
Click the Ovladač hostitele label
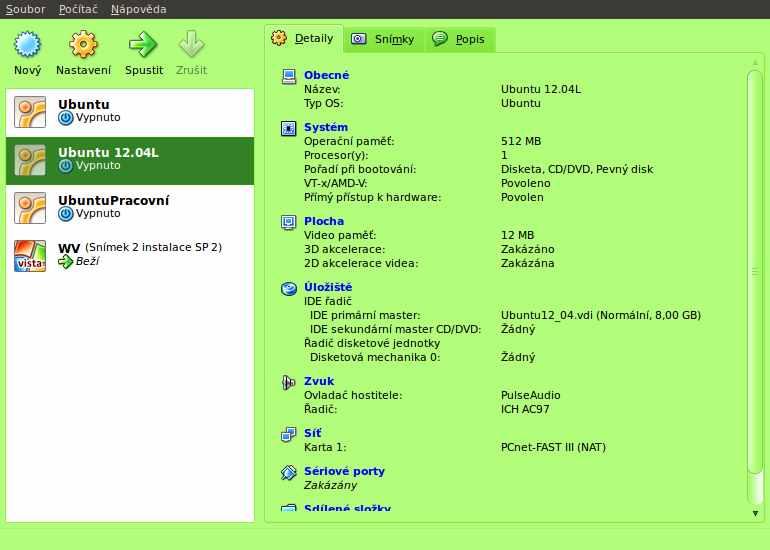[x=353, y=395]
